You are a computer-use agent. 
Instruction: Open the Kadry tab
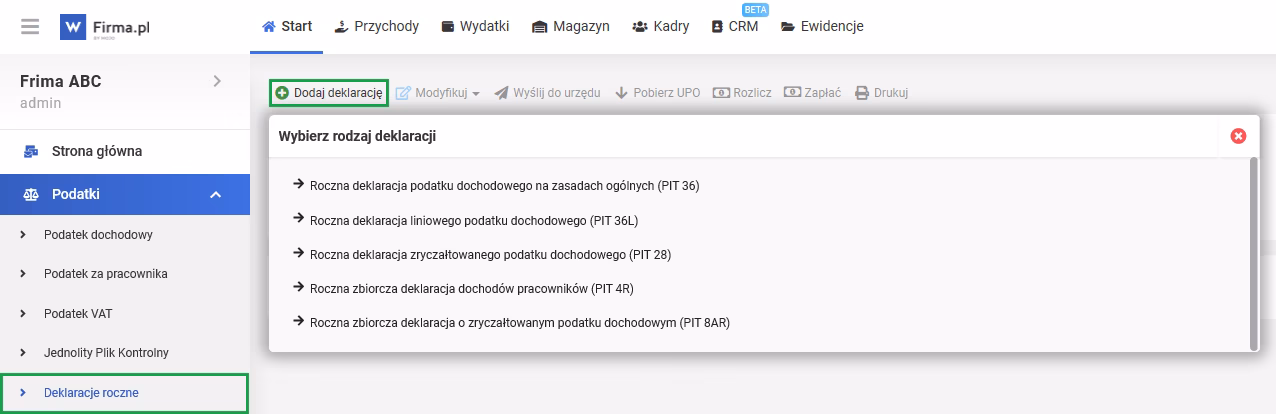point(661,27)
